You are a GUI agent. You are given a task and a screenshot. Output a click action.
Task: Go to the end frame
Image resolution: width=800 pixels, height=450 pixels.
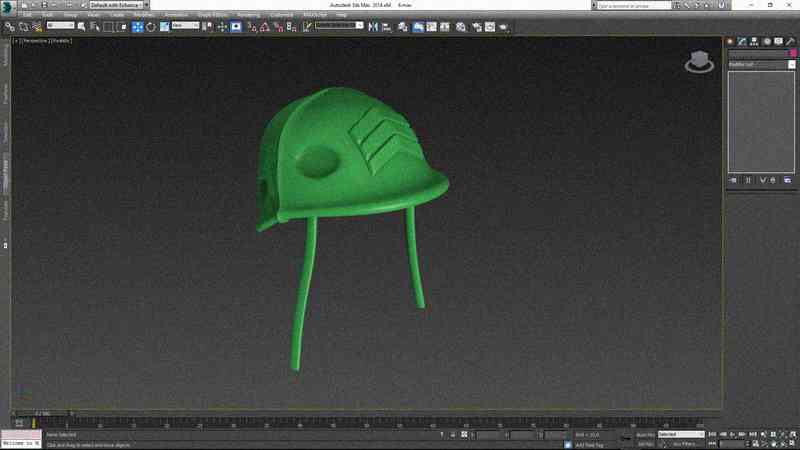[753, 434]
